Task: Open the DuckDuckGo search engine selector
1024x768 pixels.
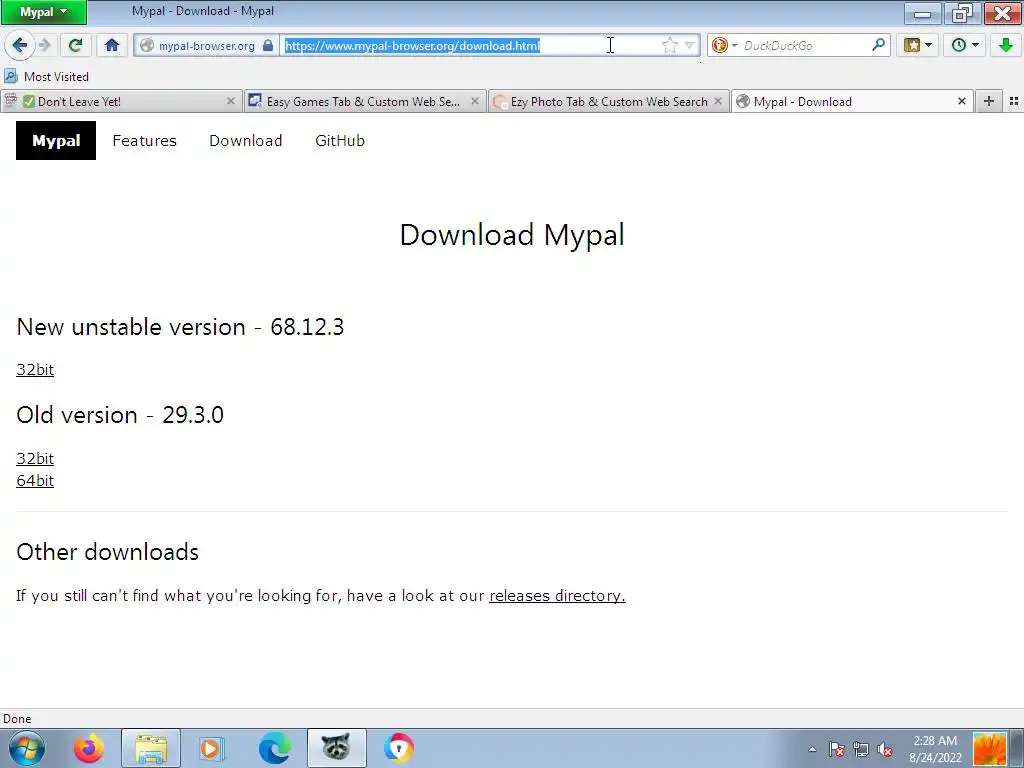Action: click(724, 45)
